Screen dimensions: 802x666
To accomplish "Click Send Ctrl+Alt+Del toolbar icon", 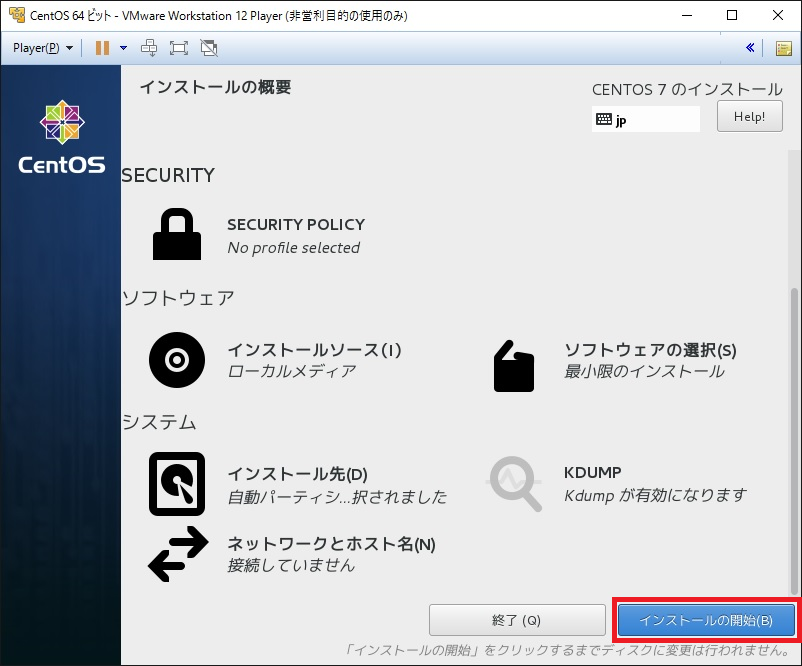I will coord(149,48).
